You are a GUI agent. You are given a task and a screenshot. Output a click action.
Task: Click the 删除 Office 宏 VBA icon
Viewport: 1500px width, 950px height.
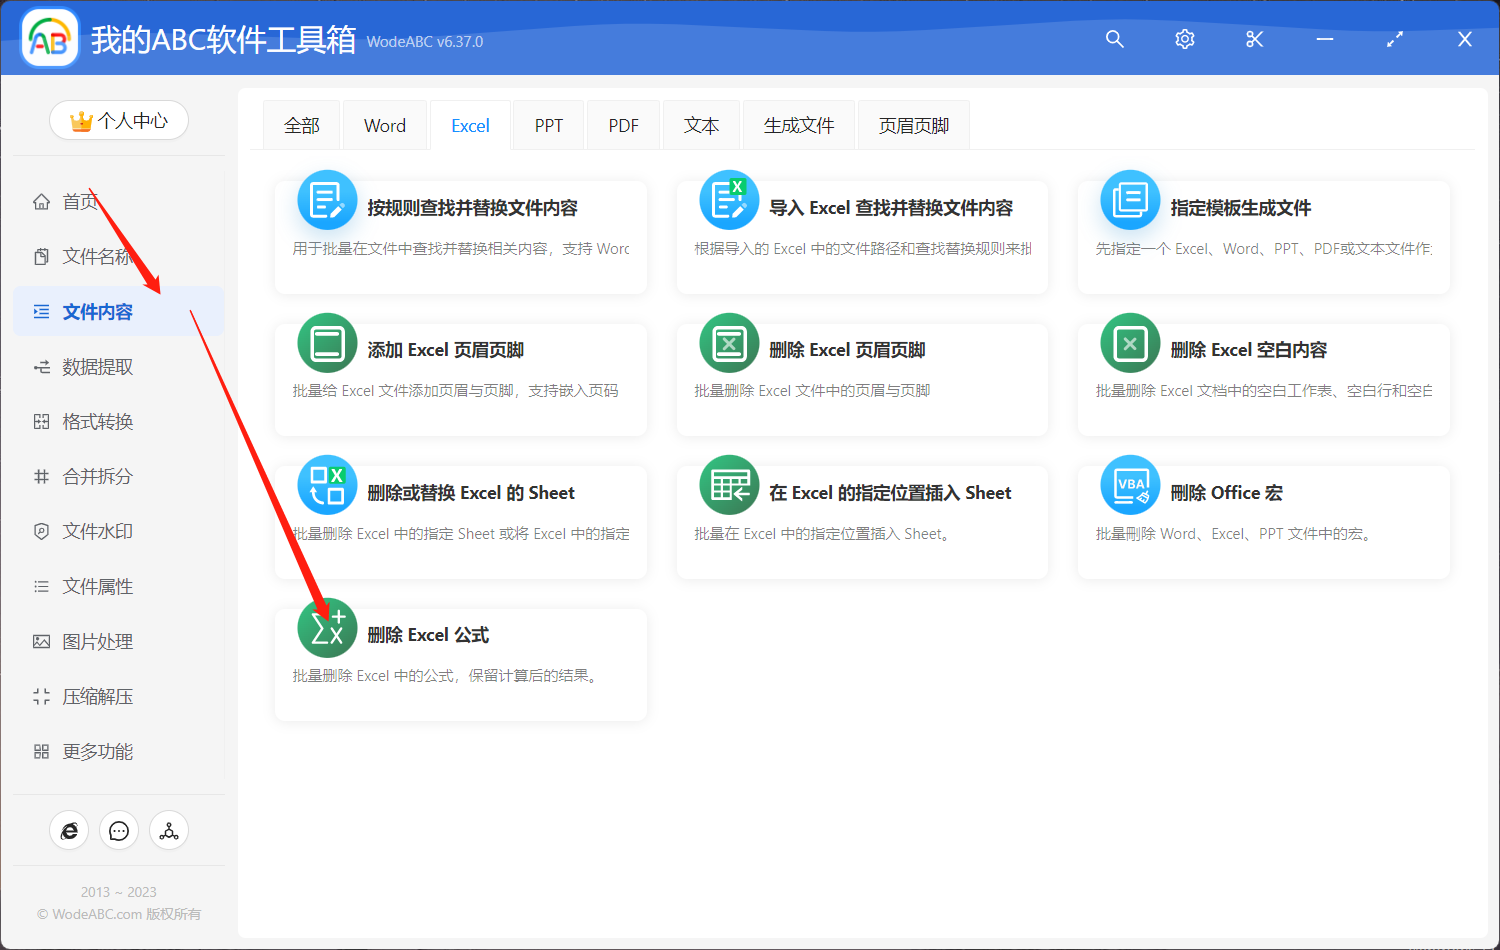pos(1130,486)
